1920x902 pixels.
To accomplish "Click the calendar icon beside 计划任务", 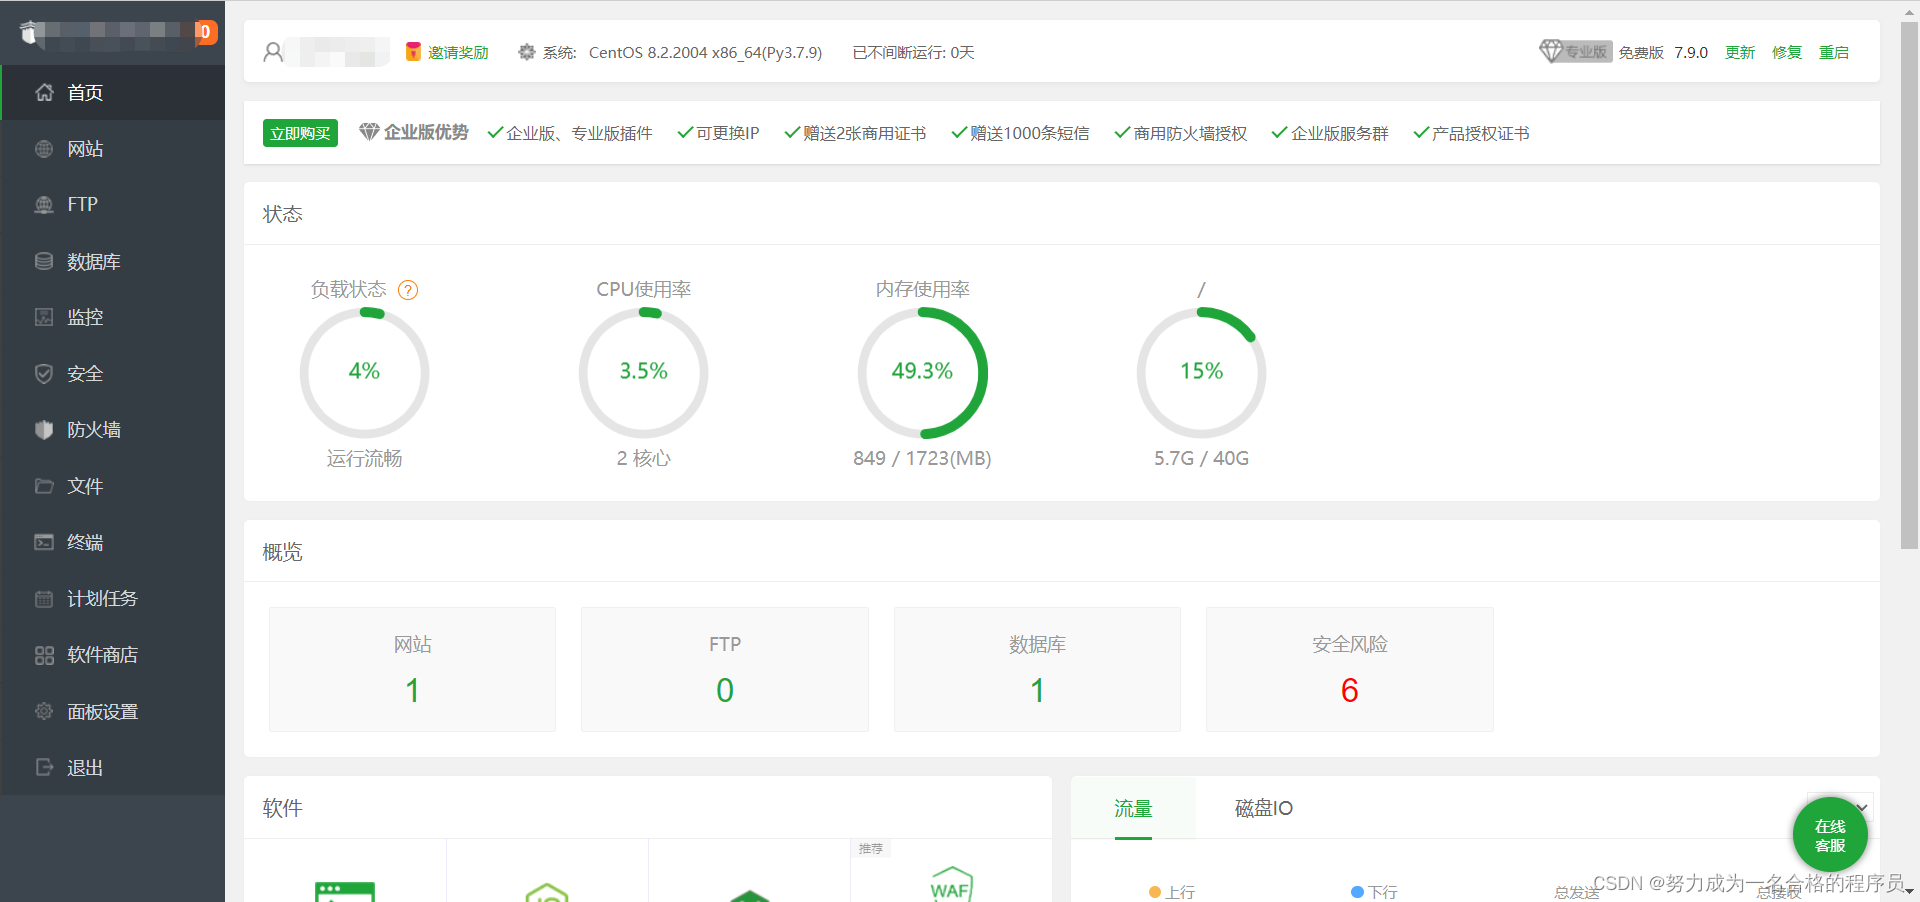I will 44,599.
